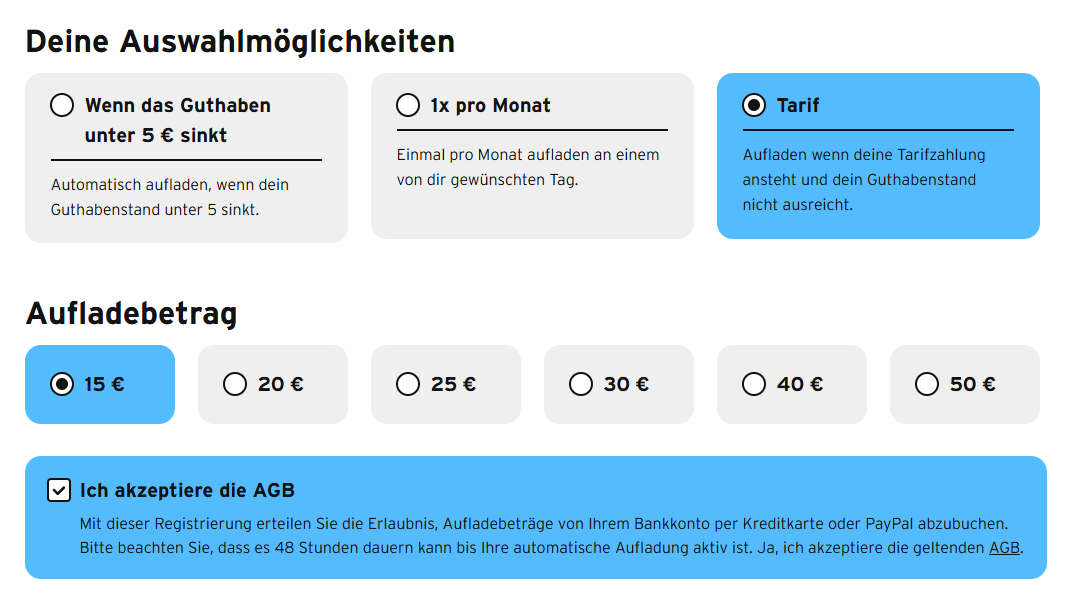Click the 'Automatisch aufladen, wenn dein Guthabenstand' description
1072x606 pixels.
(x=170, y=198)
